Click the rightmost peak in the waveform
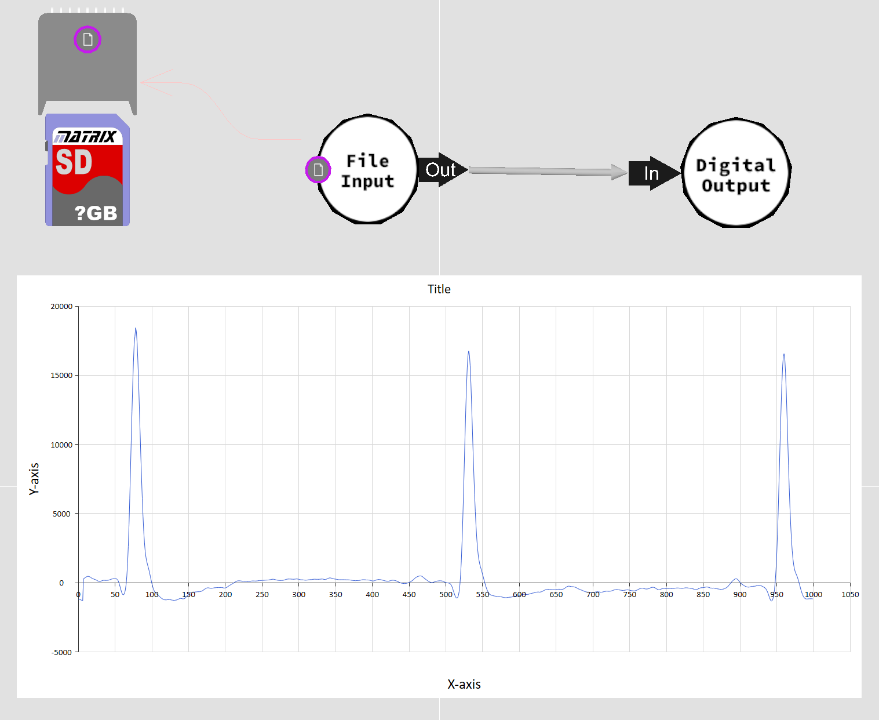 click(784, 355)
